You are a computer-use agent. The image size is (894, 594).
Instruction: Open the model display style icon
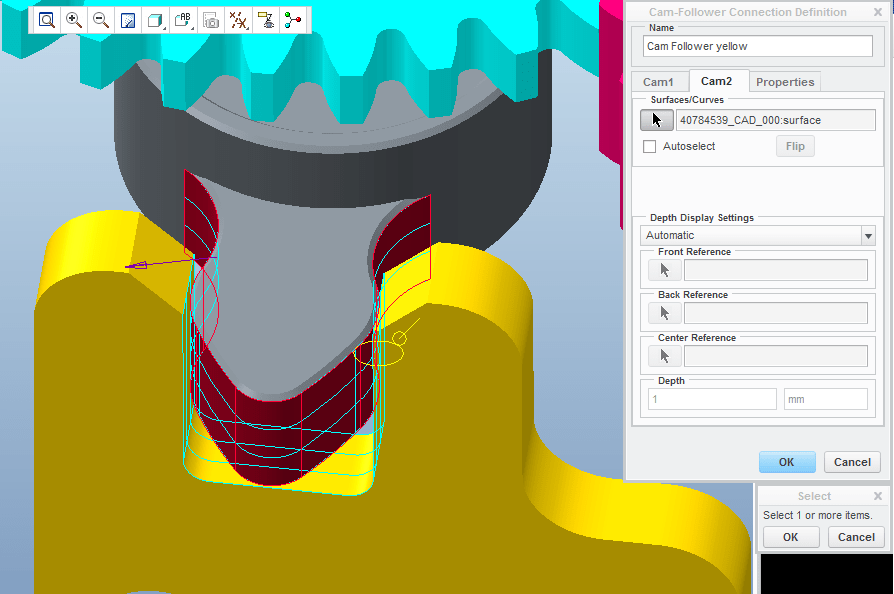point(153,18)
